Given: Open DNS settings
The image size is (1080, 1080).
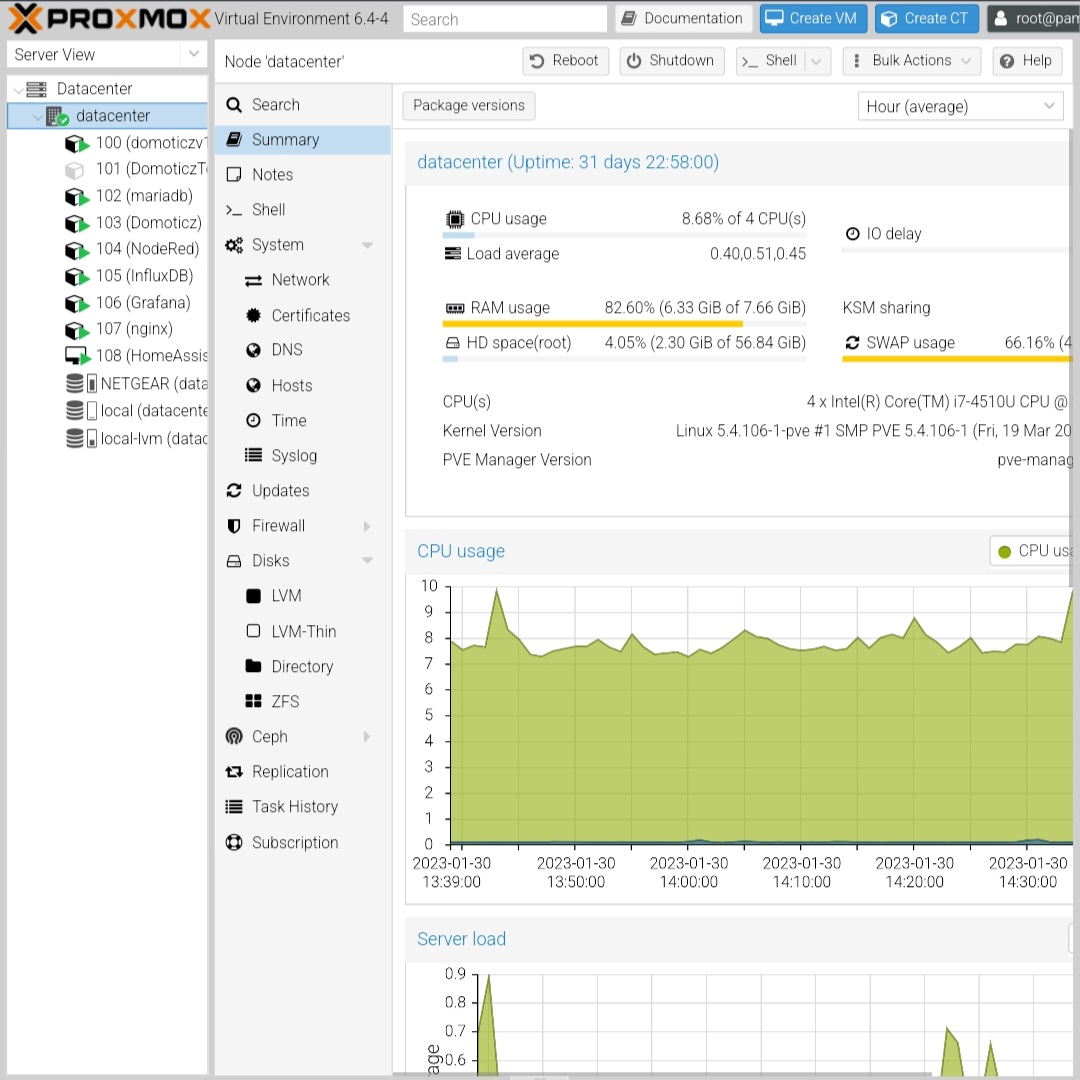Looking at the screenshot, I should pyautogui.click(x=302, y=350).
